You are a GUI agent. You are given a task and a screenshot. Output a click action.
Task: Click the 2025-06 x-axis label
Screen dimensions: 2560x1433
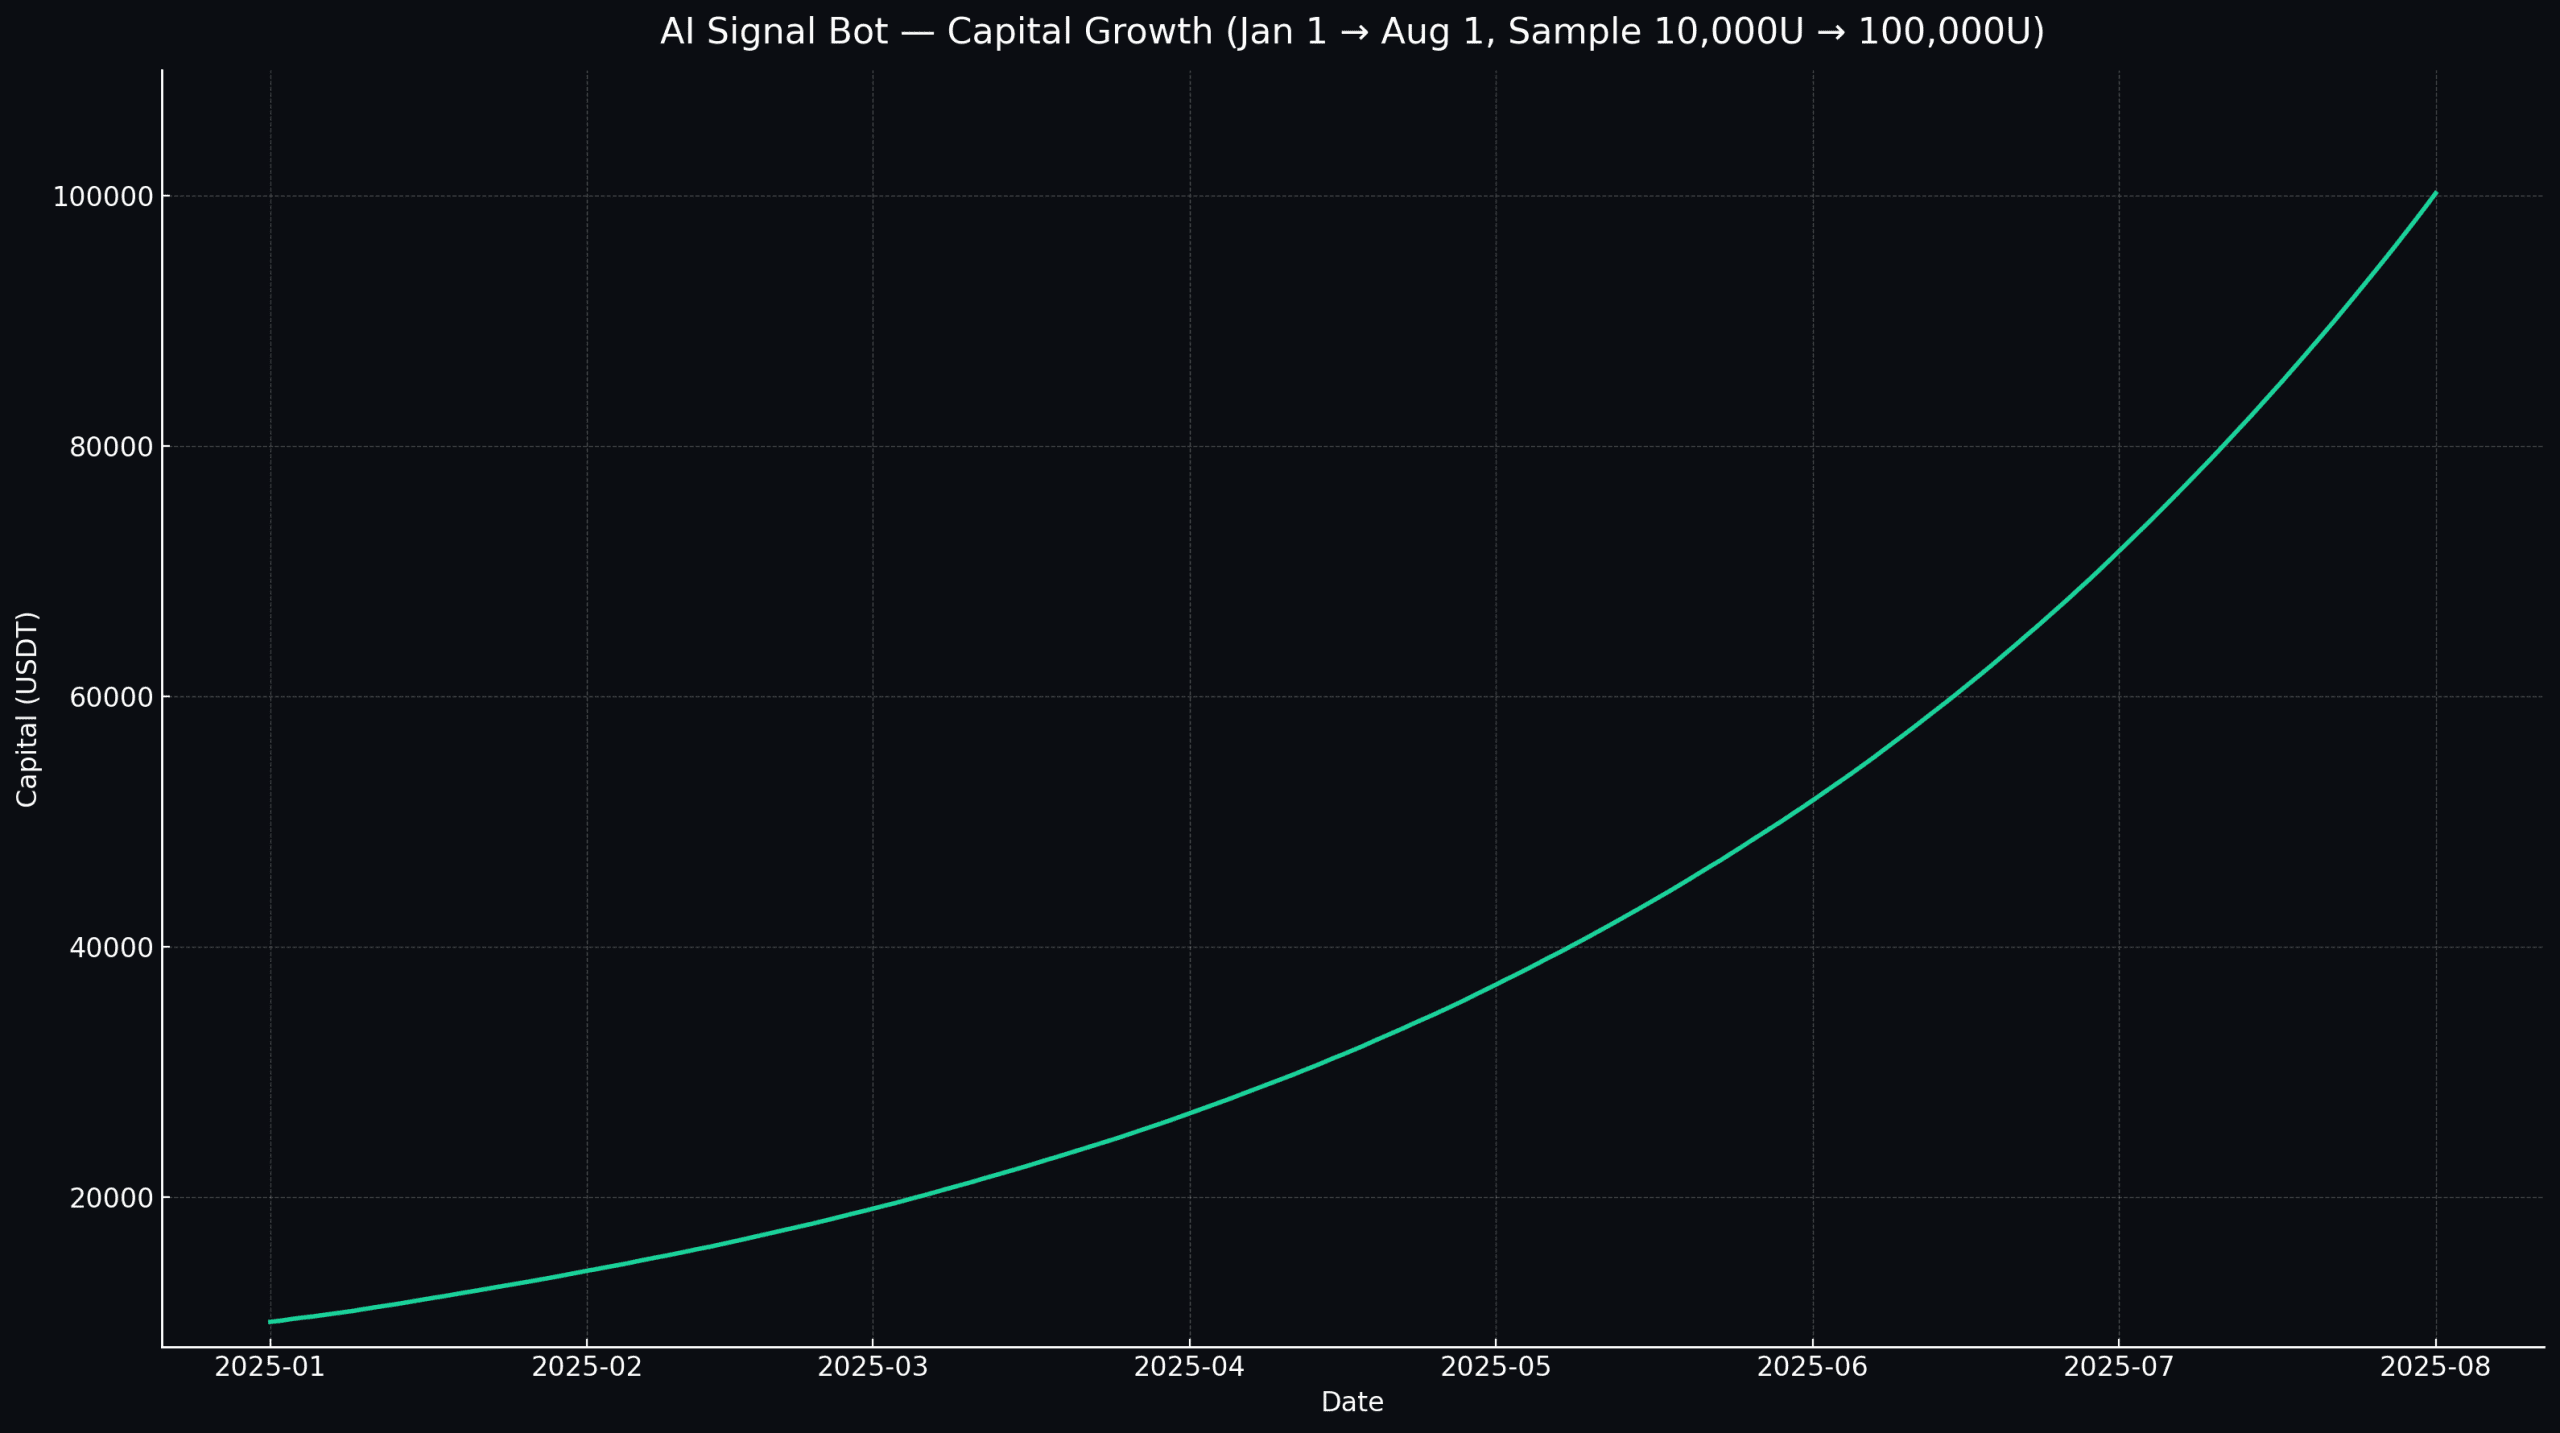tap(1812, 1367)
